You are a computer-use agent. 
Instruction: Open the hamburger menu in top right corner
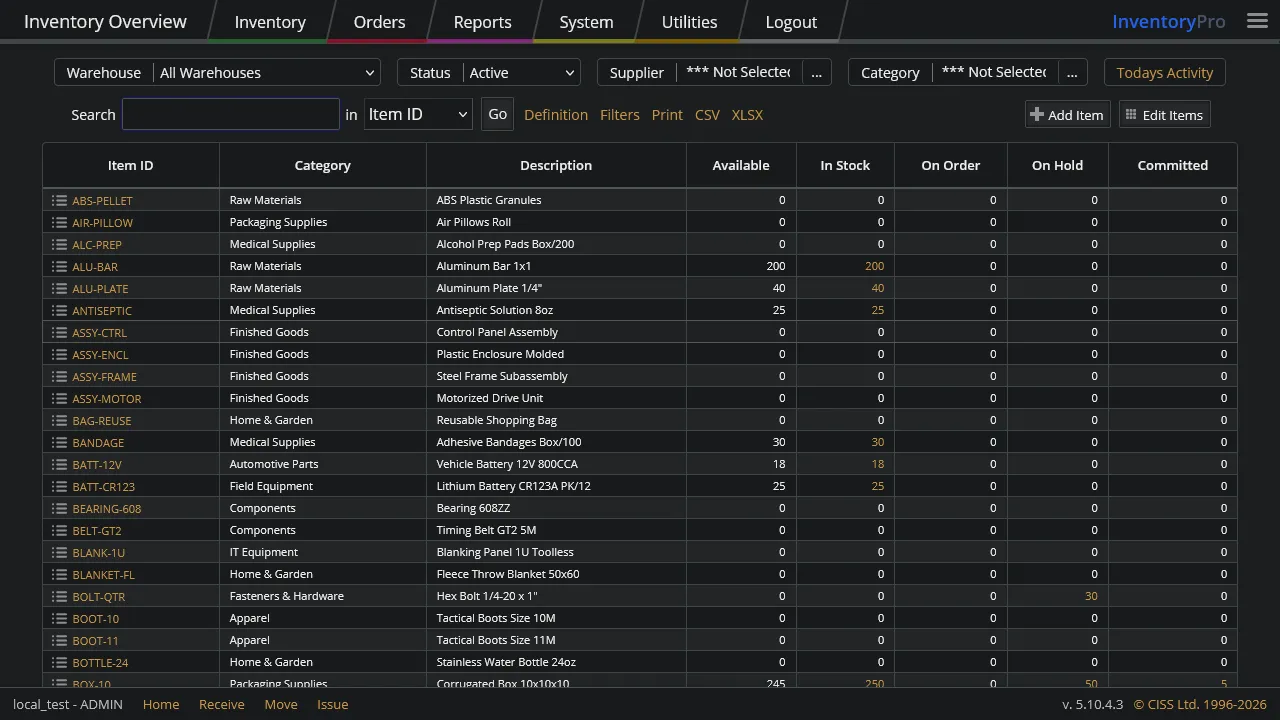pos(1257,20)
